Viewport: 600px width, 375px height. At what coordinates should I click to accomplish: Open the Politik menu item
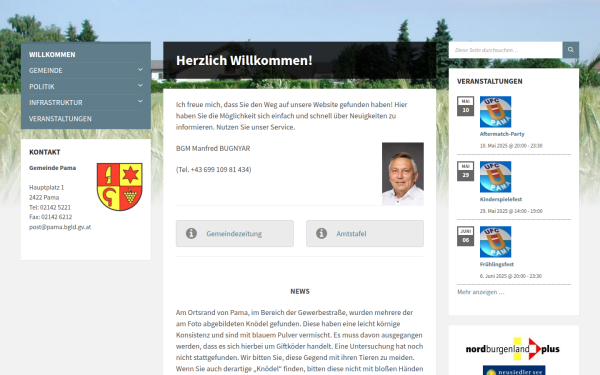click(42, 87)
